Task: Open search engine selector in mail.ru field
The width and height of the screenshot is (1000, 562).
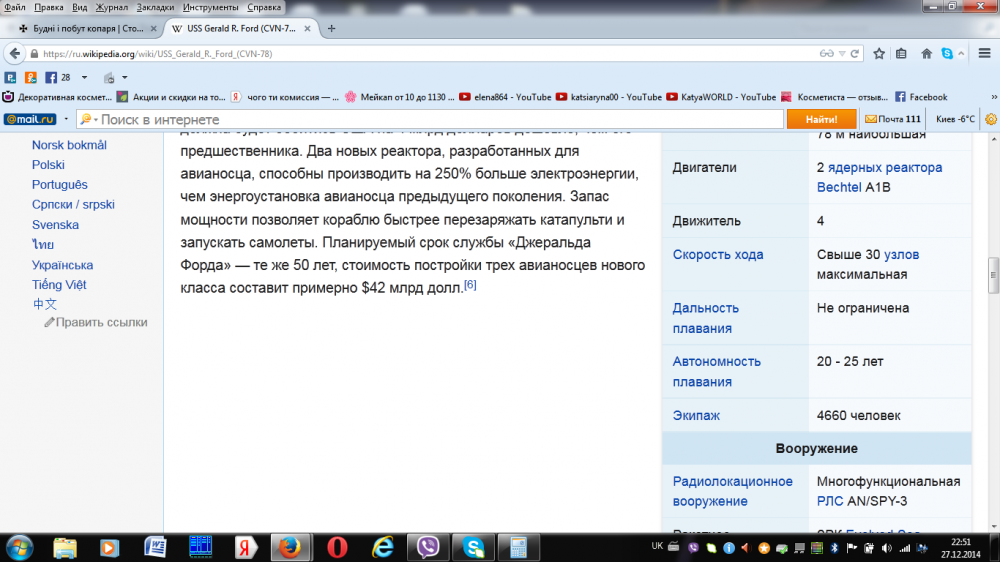Action: [89, 119]
